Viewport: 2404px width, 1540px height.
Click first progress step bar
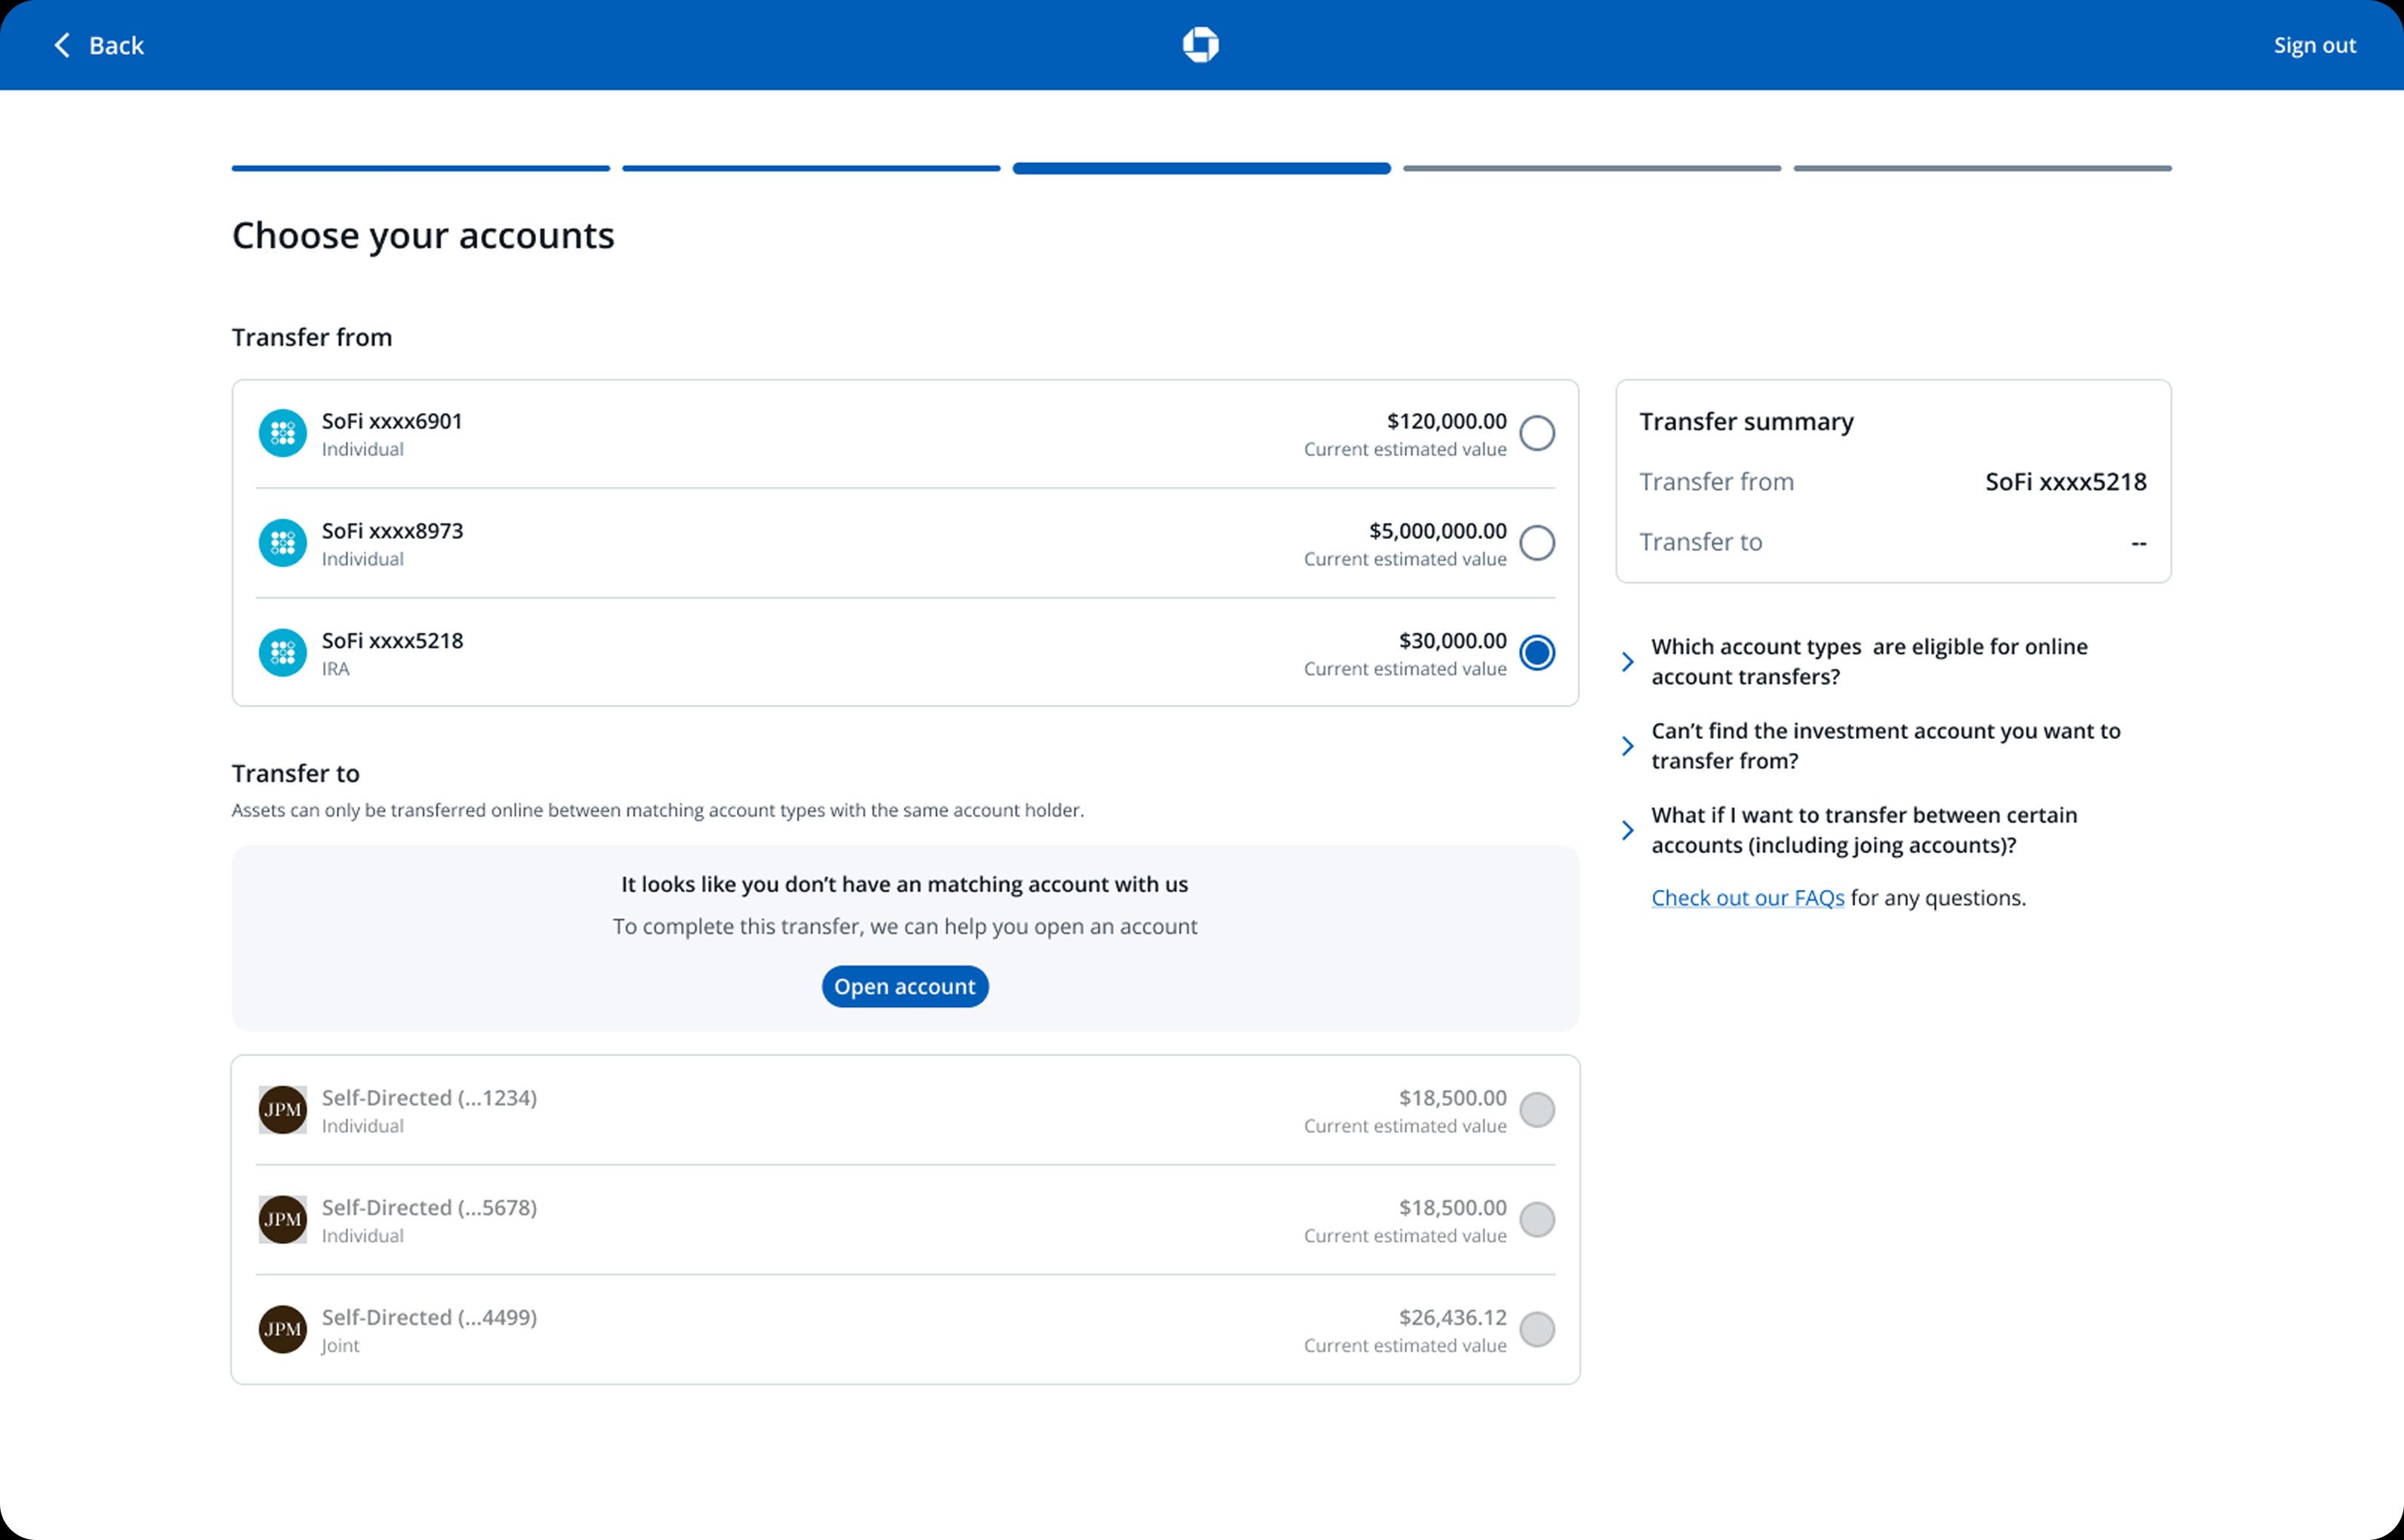421,169
